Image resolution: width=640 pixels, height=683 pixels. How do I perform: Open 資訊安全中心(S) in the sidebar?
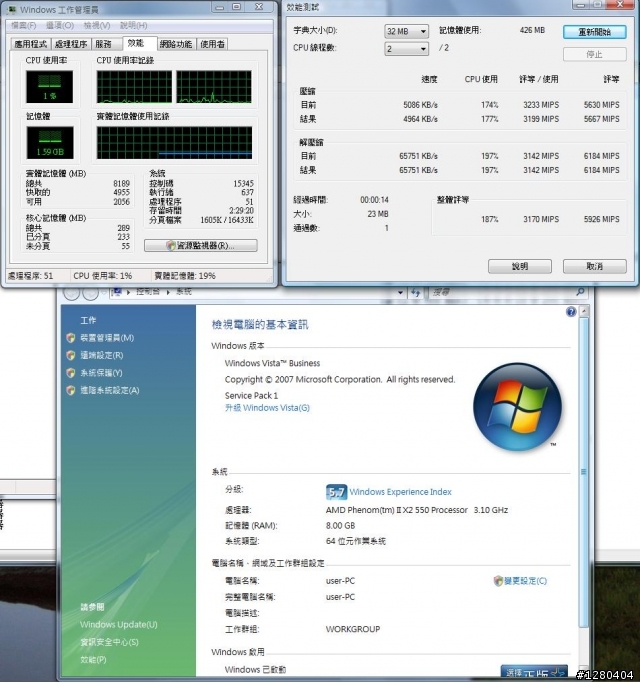pos(109,642)
